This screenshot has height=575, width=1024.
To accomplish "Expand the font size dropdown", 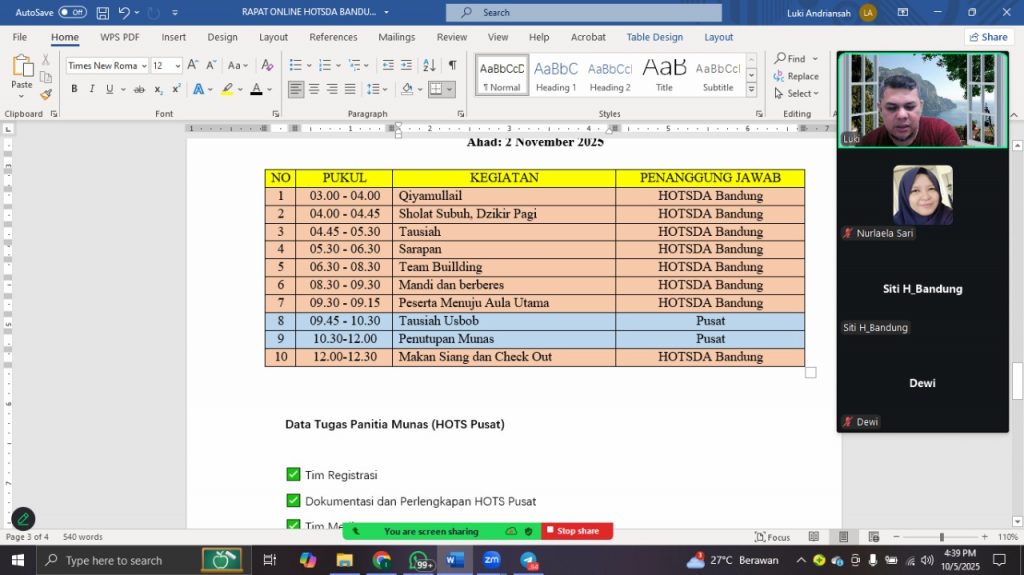I will [x=178, y=65].
